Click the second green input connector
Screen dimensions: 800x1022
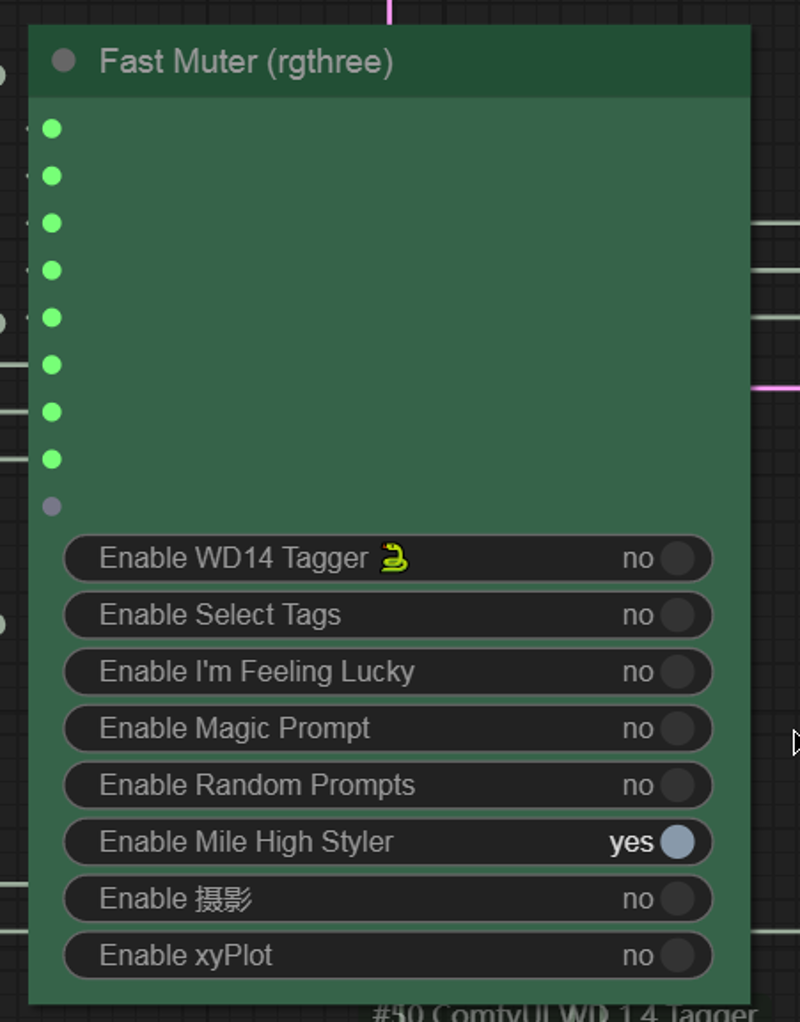point(52,176)
